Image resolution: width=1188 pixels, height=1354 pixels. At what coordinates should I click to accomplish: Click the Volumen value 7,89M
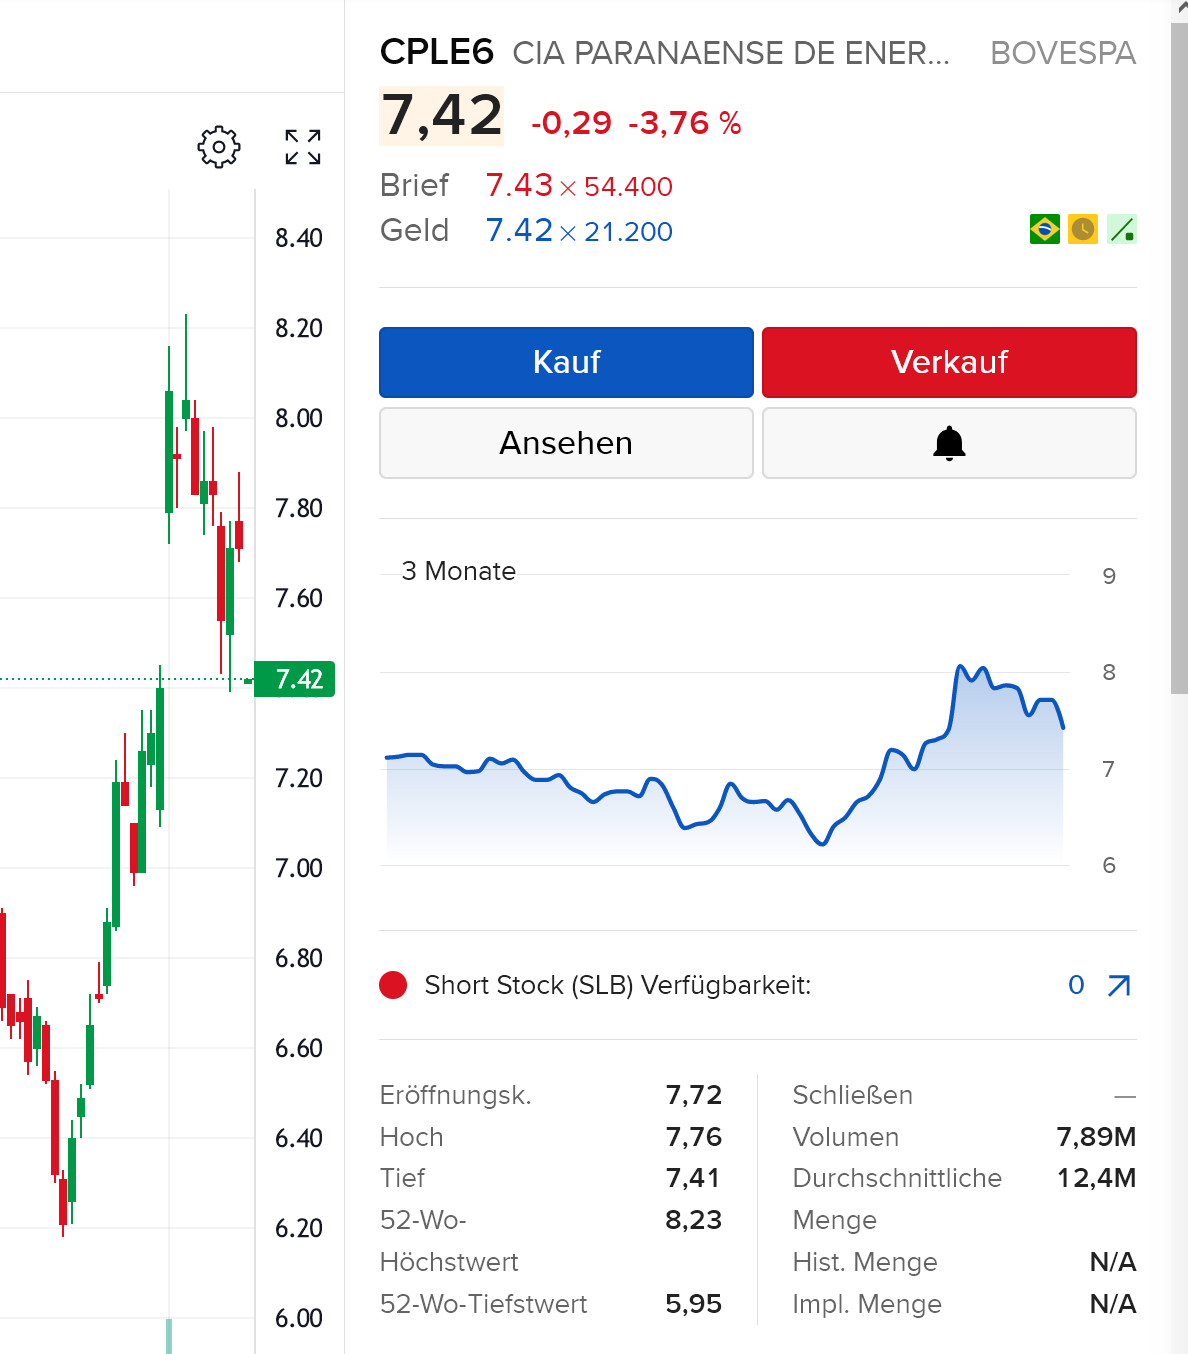pyautogui.click(x=1096, y=1137)
